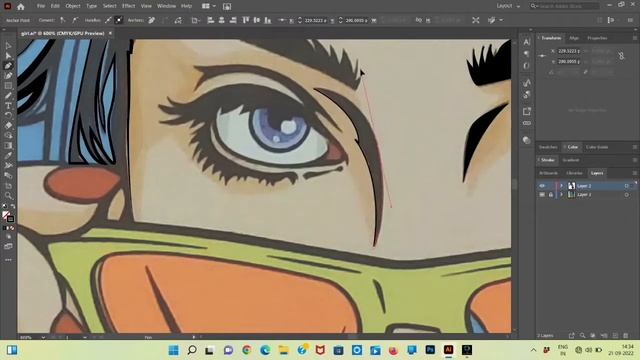Open the File menu

coord(41,6)
